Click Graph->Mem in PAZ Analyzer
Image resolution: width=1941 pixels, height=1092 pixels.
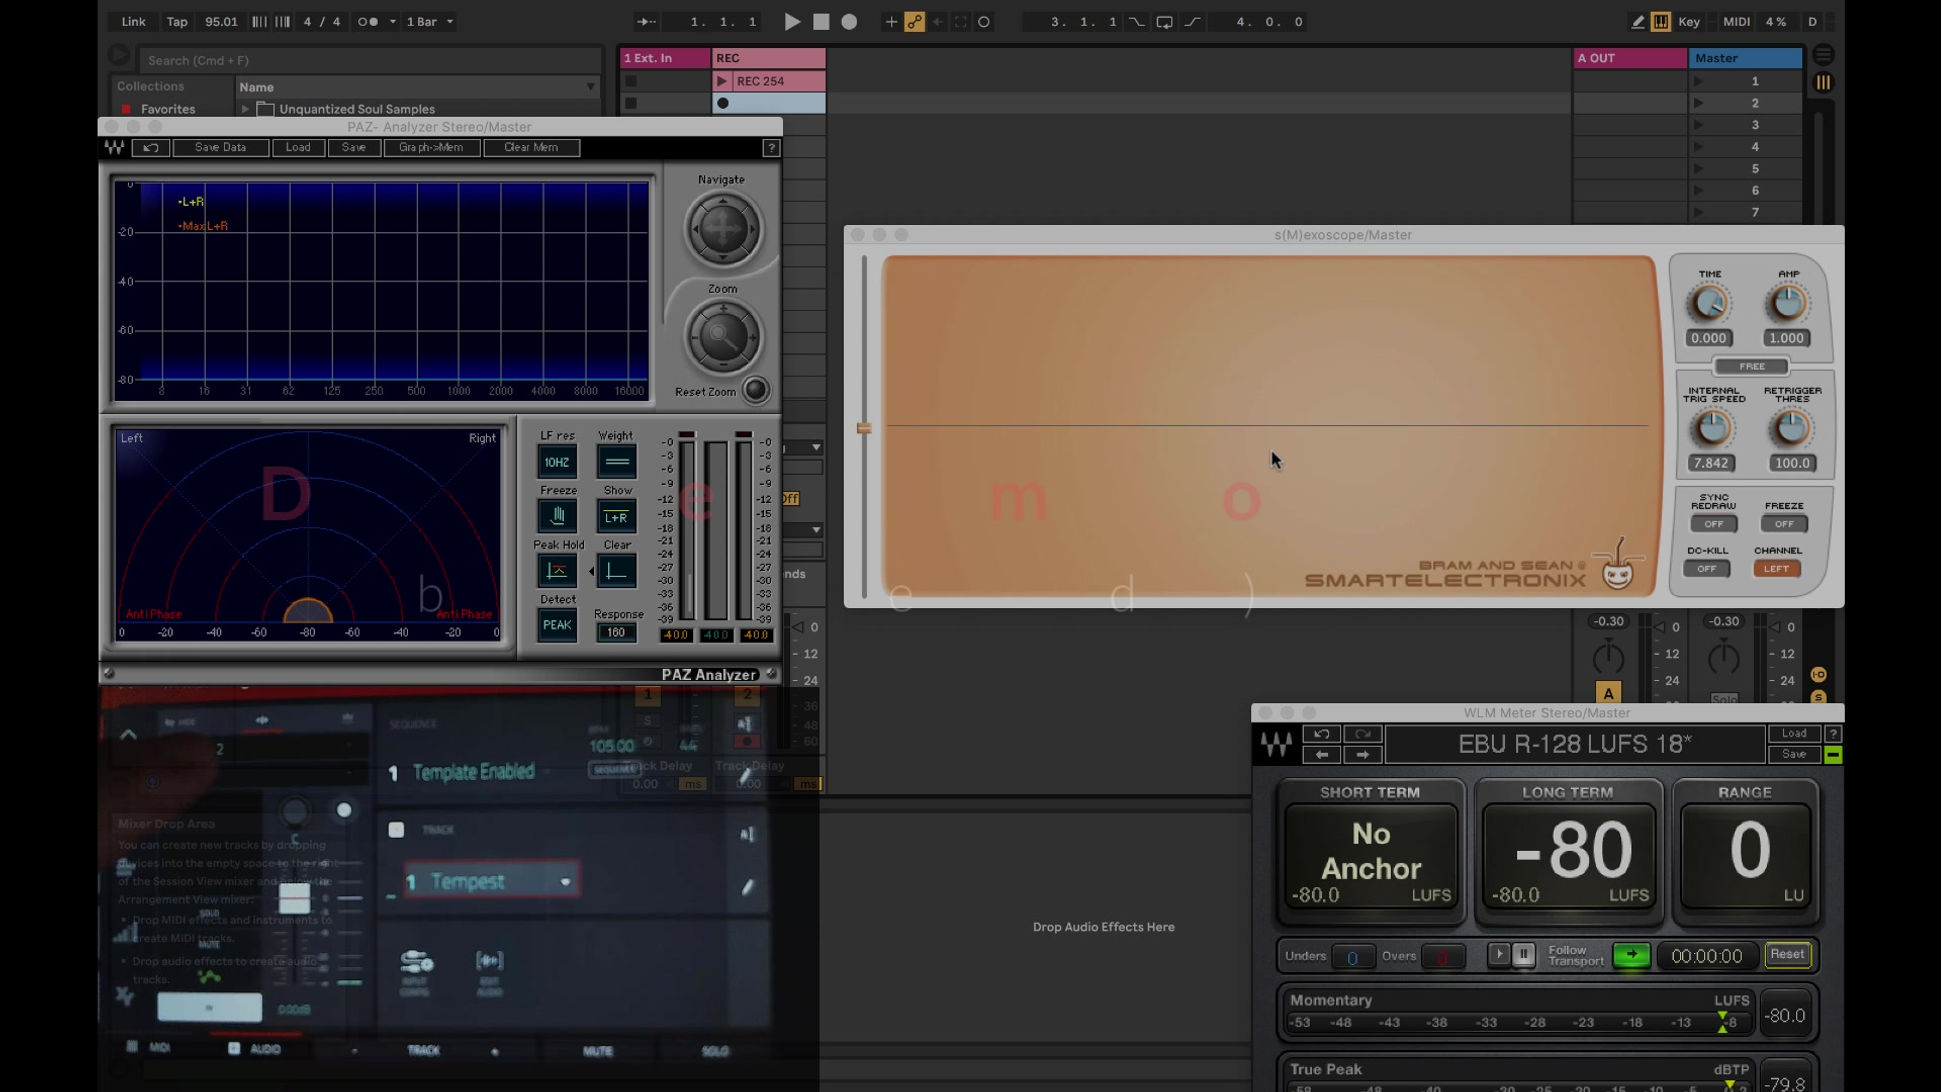[431, 147]
